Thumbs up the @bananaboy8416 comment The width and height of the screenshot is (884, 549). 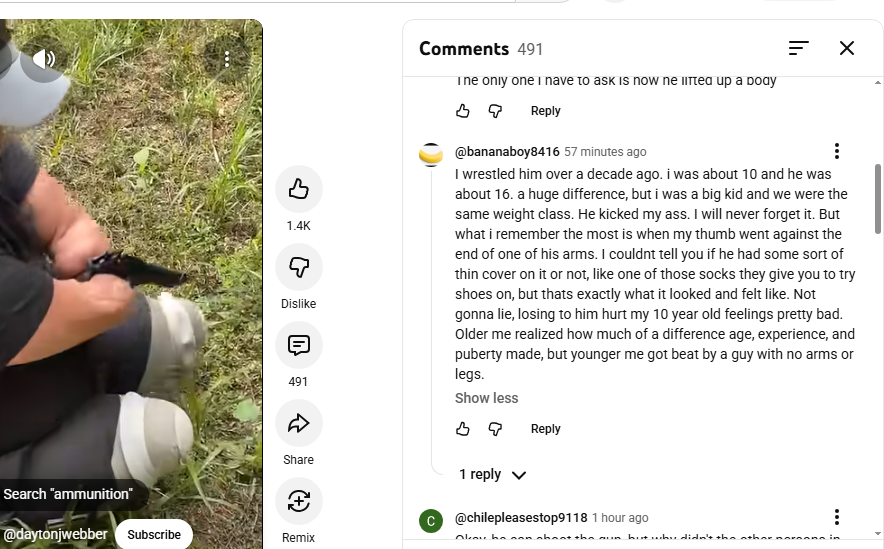(463, 429)
